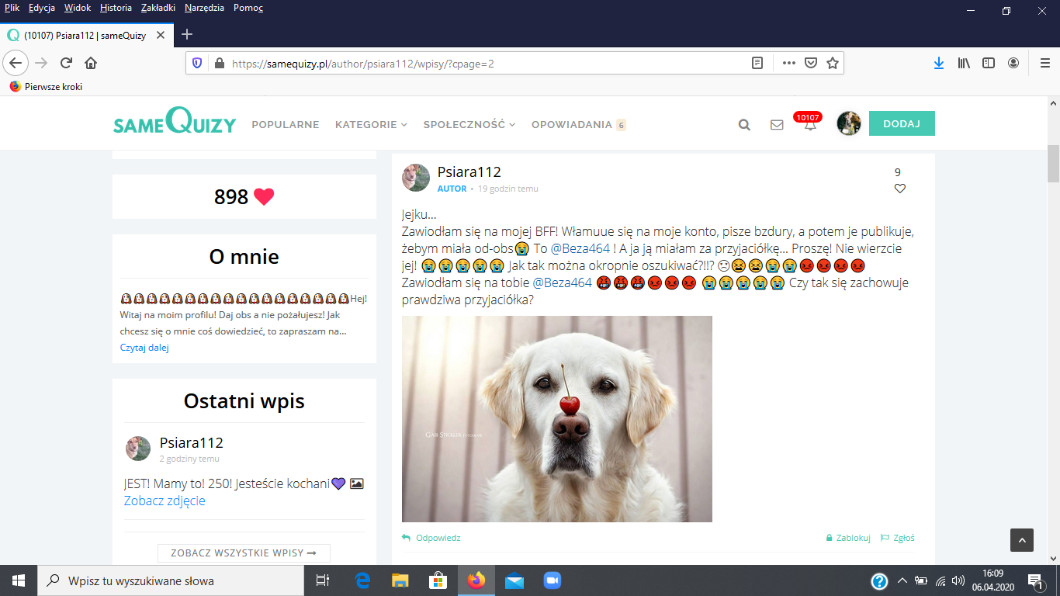1060x596 pixels.
Task: Click the dog with cherry photo
Action: point(557,418)
